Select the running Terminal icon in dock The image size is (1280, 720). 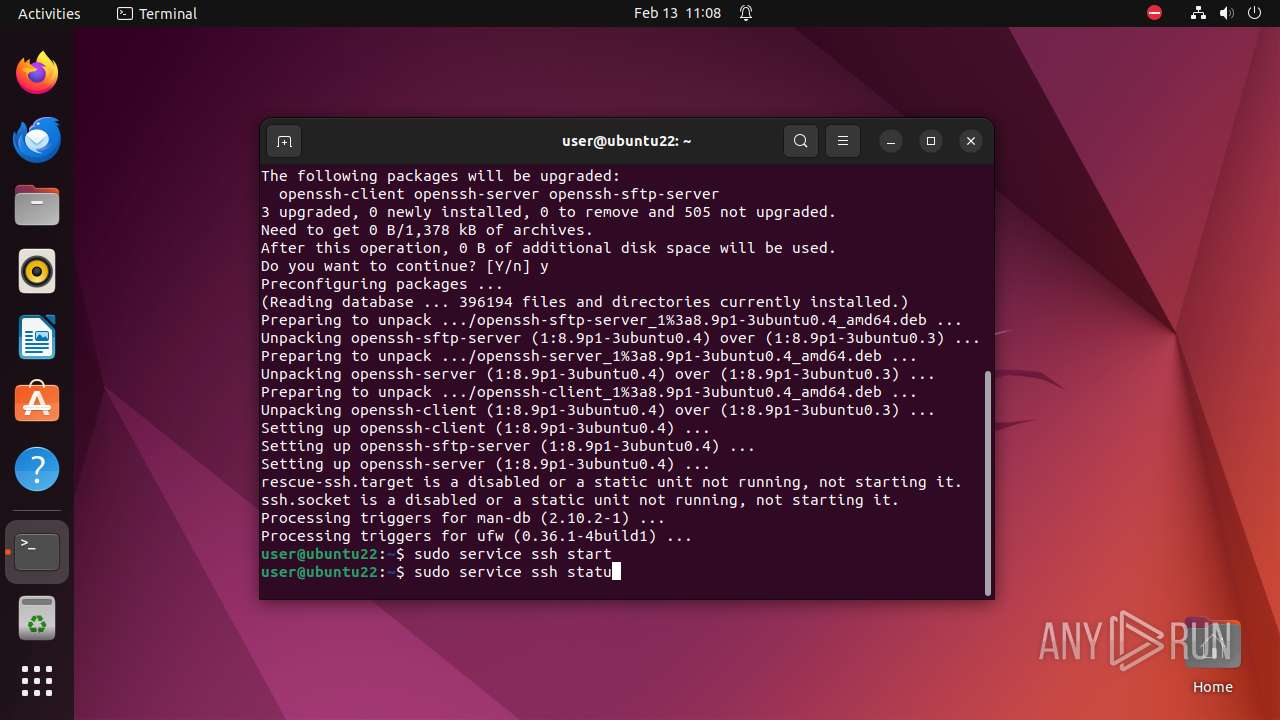coord(37,551)
